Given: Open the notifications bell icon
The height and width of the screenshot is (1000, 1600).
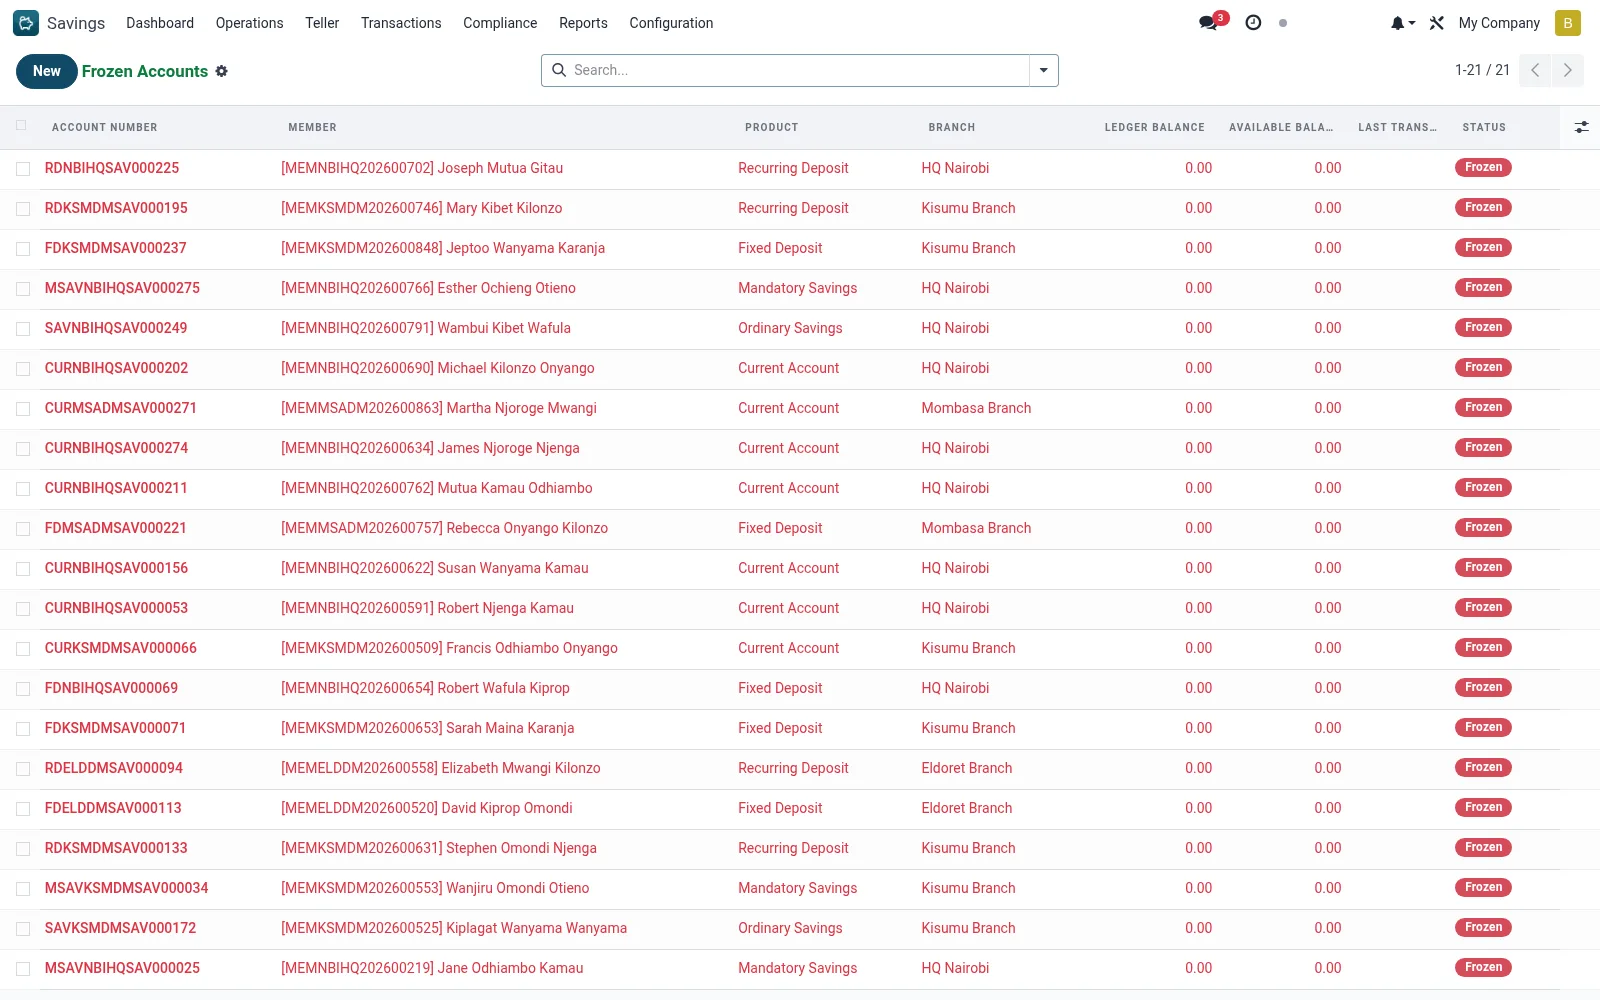Looking at the screenshot, I should 1402,23.
